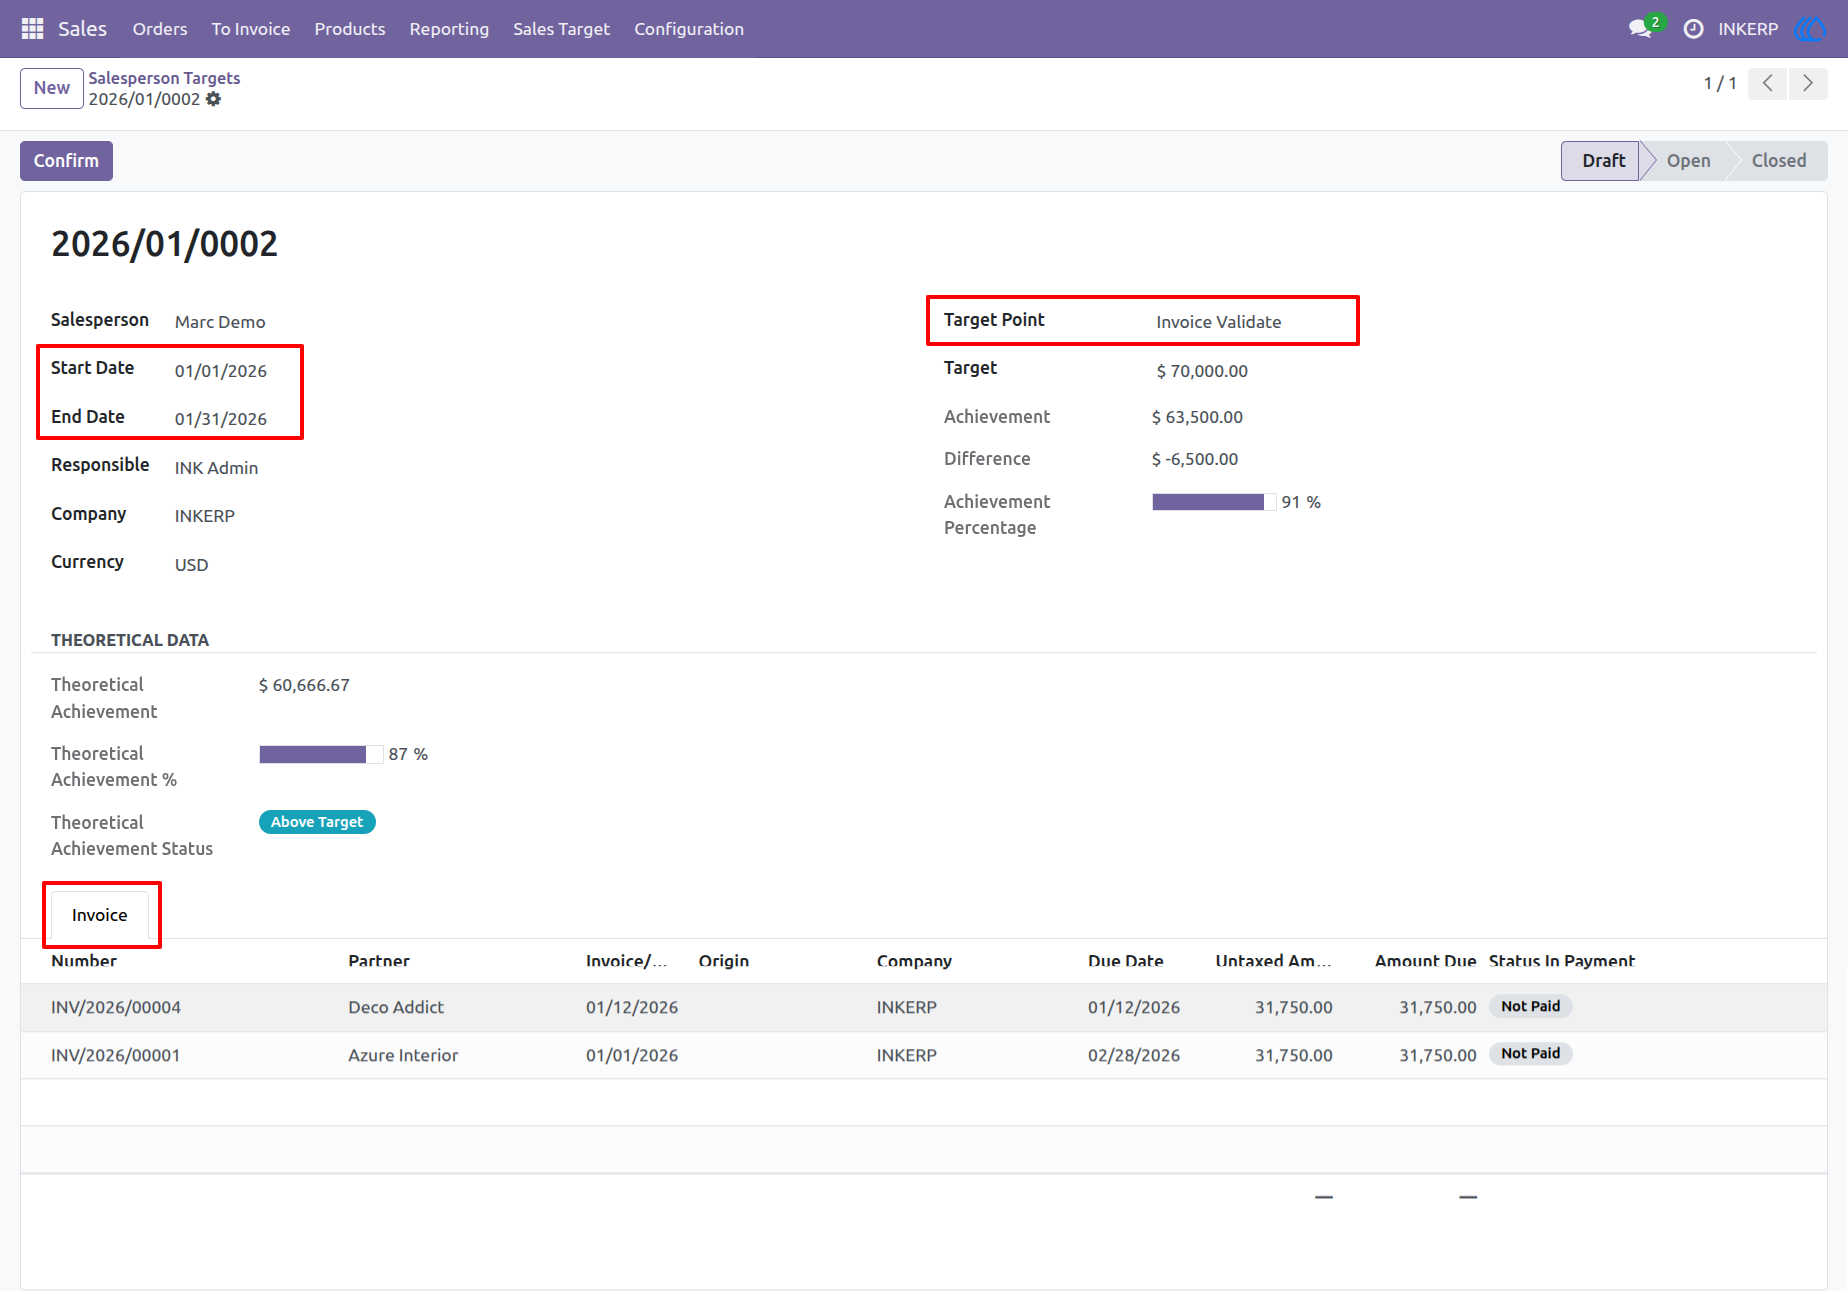
Task: Click the gear icon beside 2026/01/0002
Action: coord(213,99)
